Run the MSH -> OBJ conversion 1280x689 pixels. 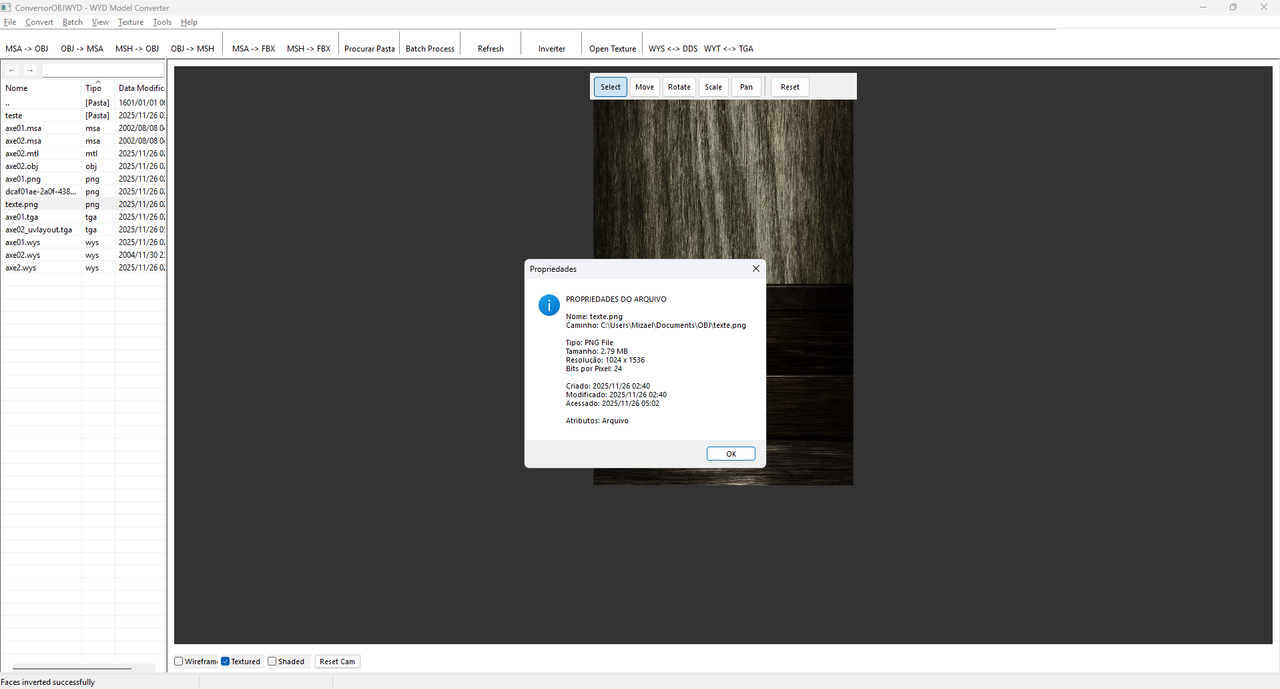(x=137, y=48)
